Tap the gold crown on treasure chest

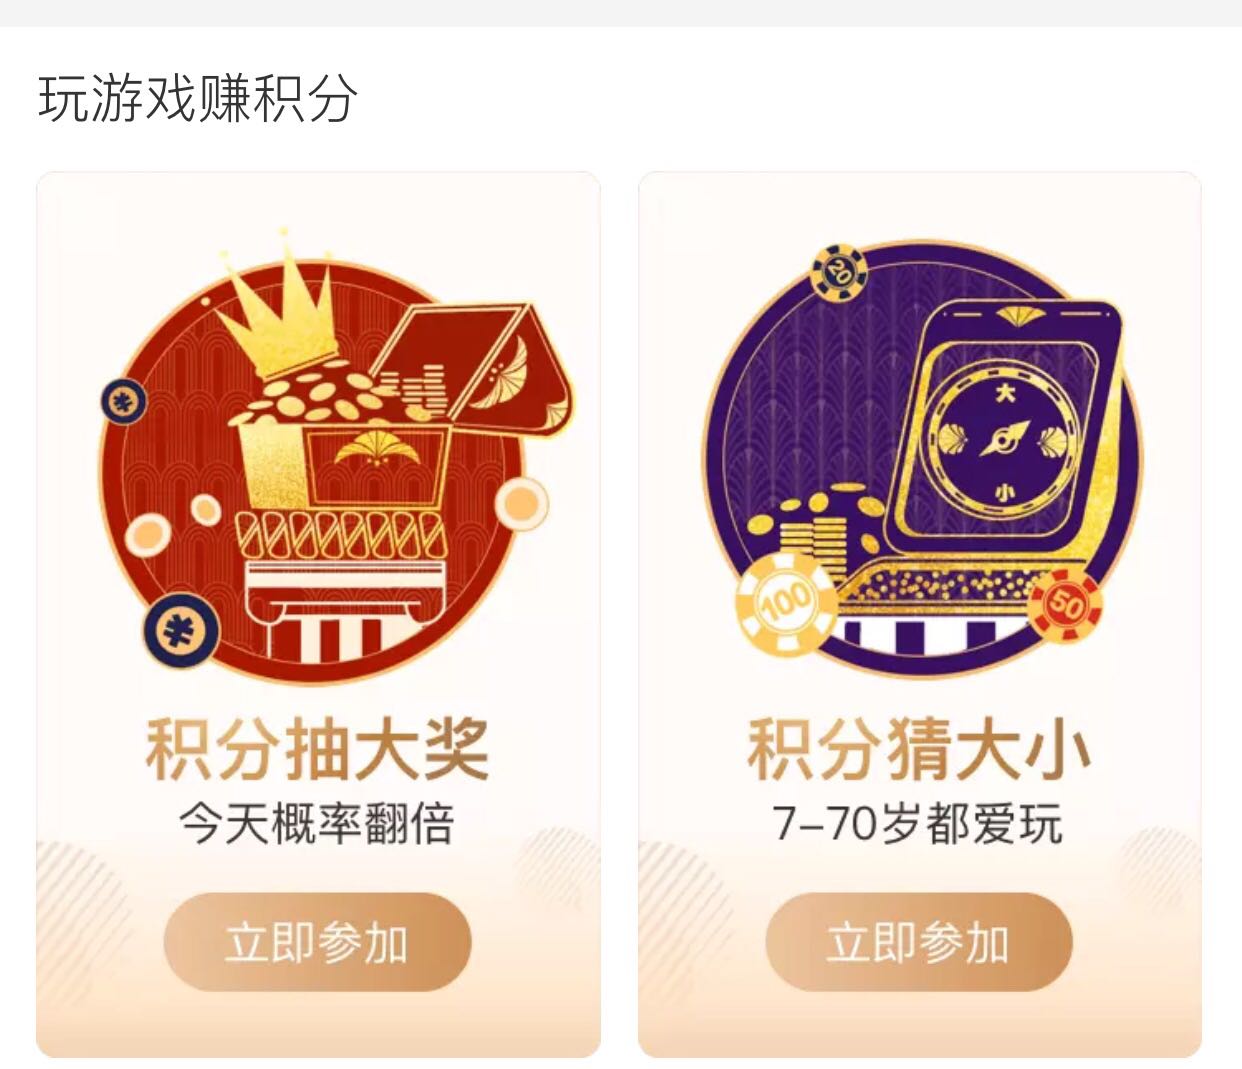281,313
